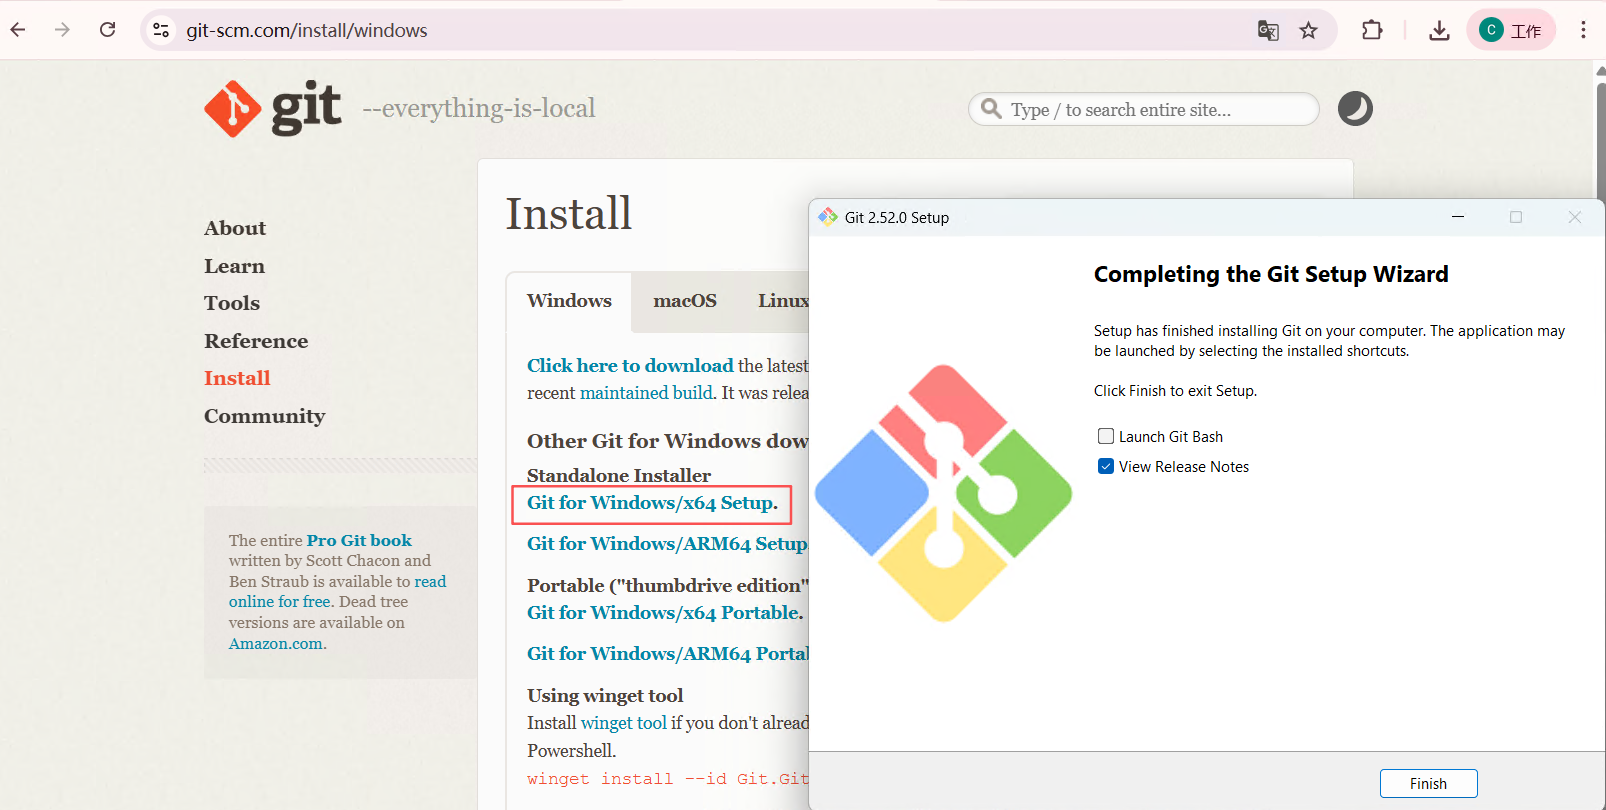Open the Pro Git book link

coord(359,540)
